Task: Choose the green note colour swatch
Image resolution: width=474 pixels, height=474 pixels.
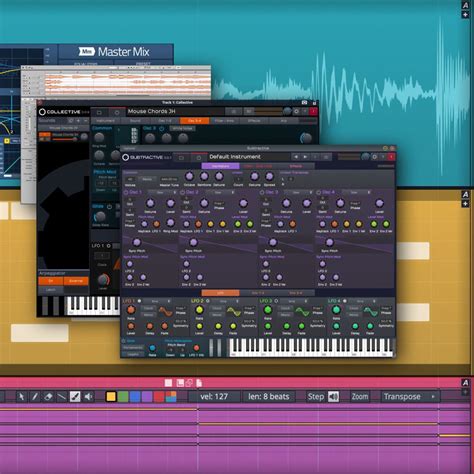Action: click(x=123, y=397)
